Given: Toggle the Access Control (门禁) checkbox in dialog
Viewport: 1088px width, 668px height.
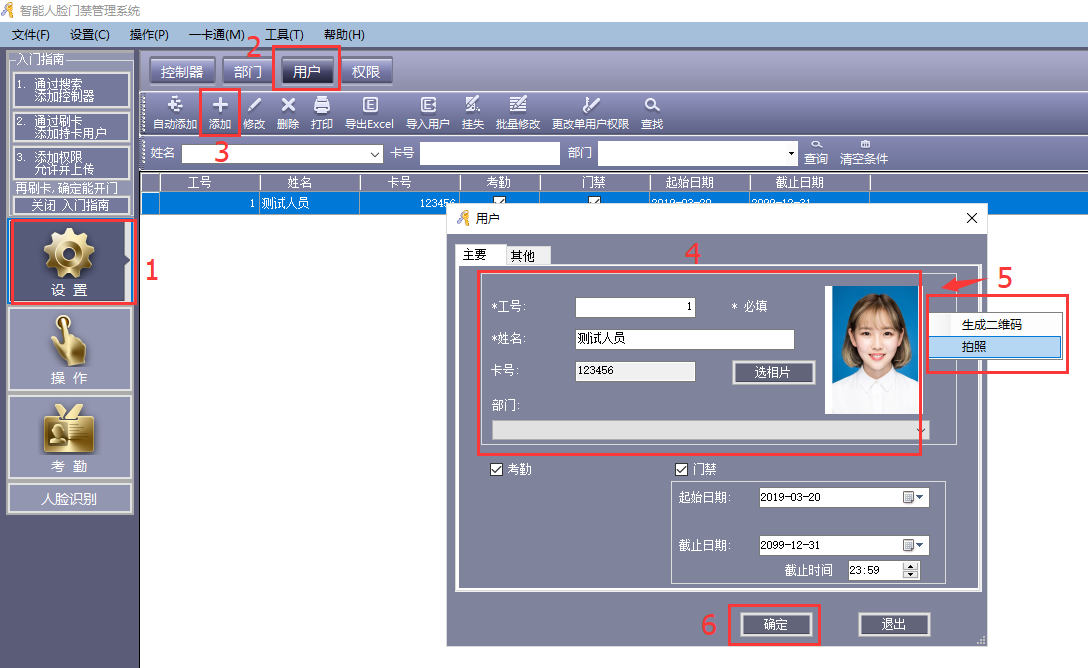Looking at the screenshot, I should (x=682, y=469).
